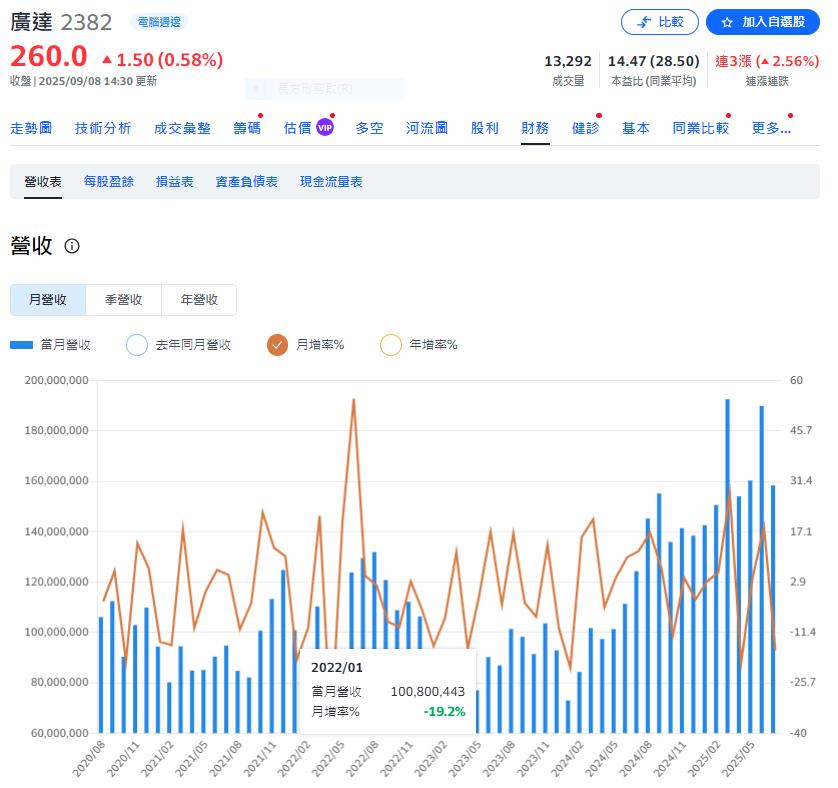Click the VIP badge beside 估價

click(325, 128)
